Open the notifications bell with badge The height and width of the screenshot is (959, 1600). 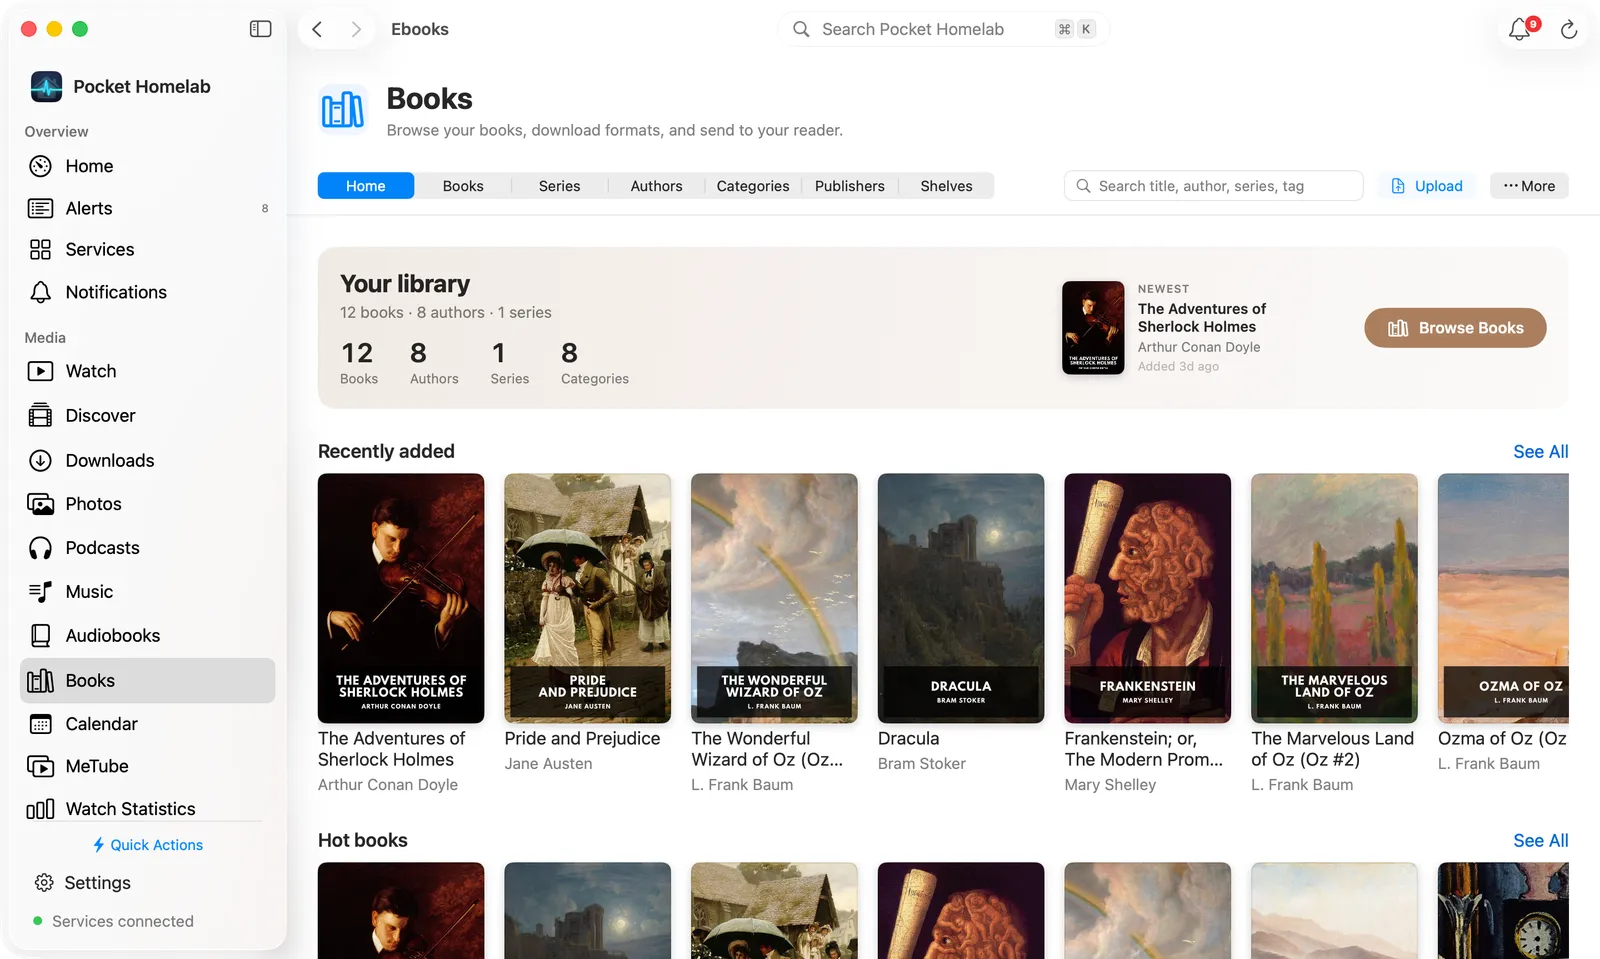(x=1520, y=29)
